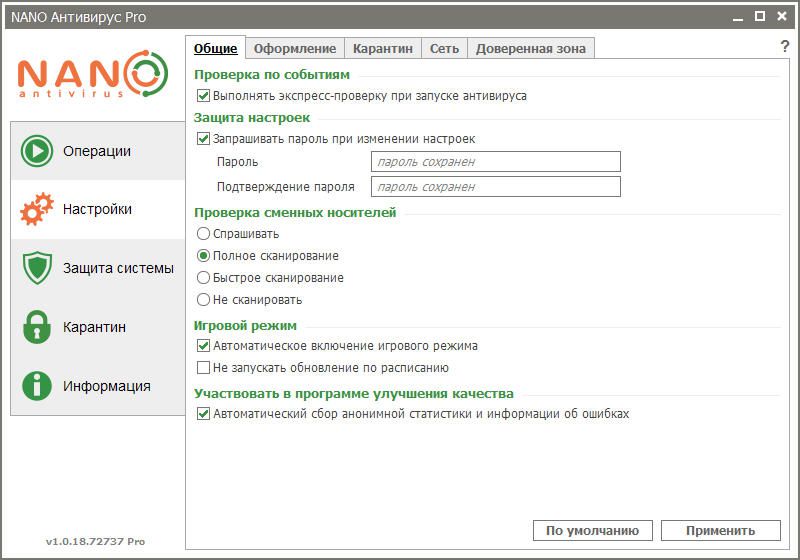Disable express scan at antivirus startup
Screen dimensions: 800x560
click(204, 96)
